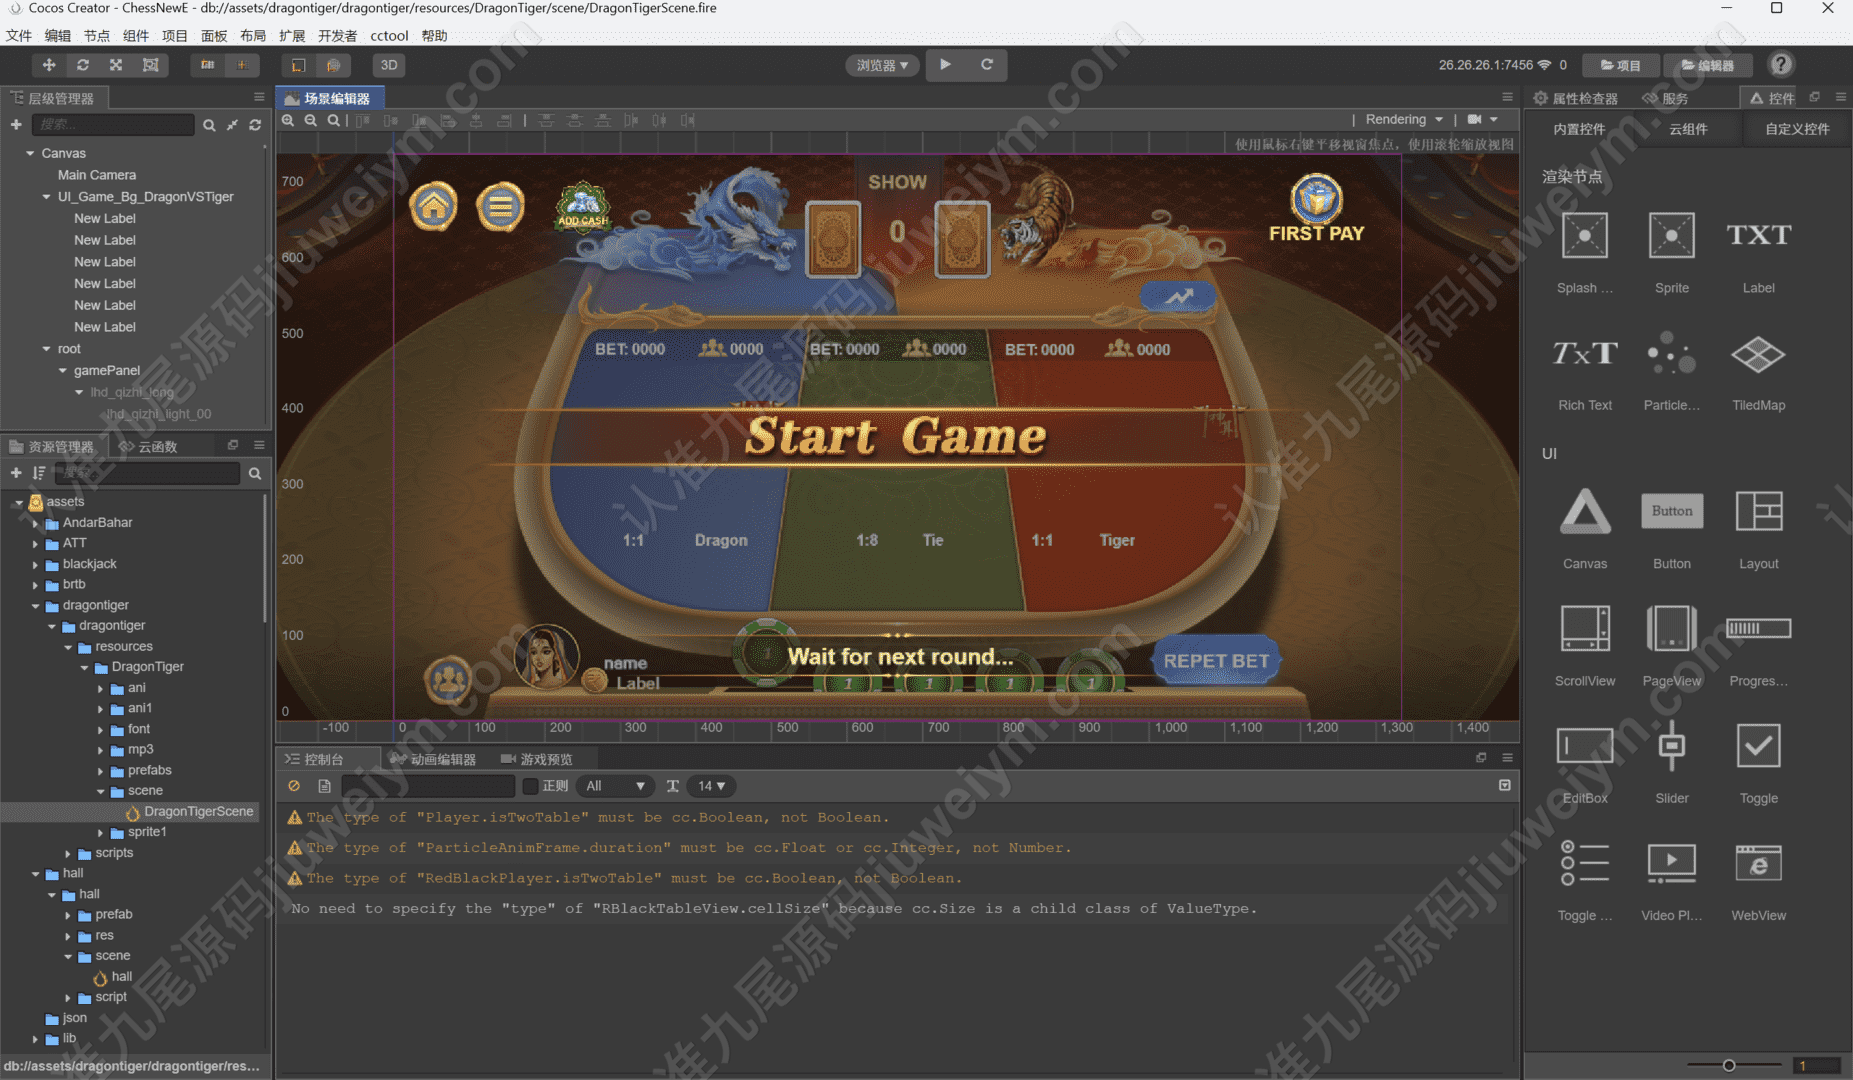The height and width of the screenshot is (1080, 1853).
Task: Open the help manual icon
Action: click(x=1781, y=65)
